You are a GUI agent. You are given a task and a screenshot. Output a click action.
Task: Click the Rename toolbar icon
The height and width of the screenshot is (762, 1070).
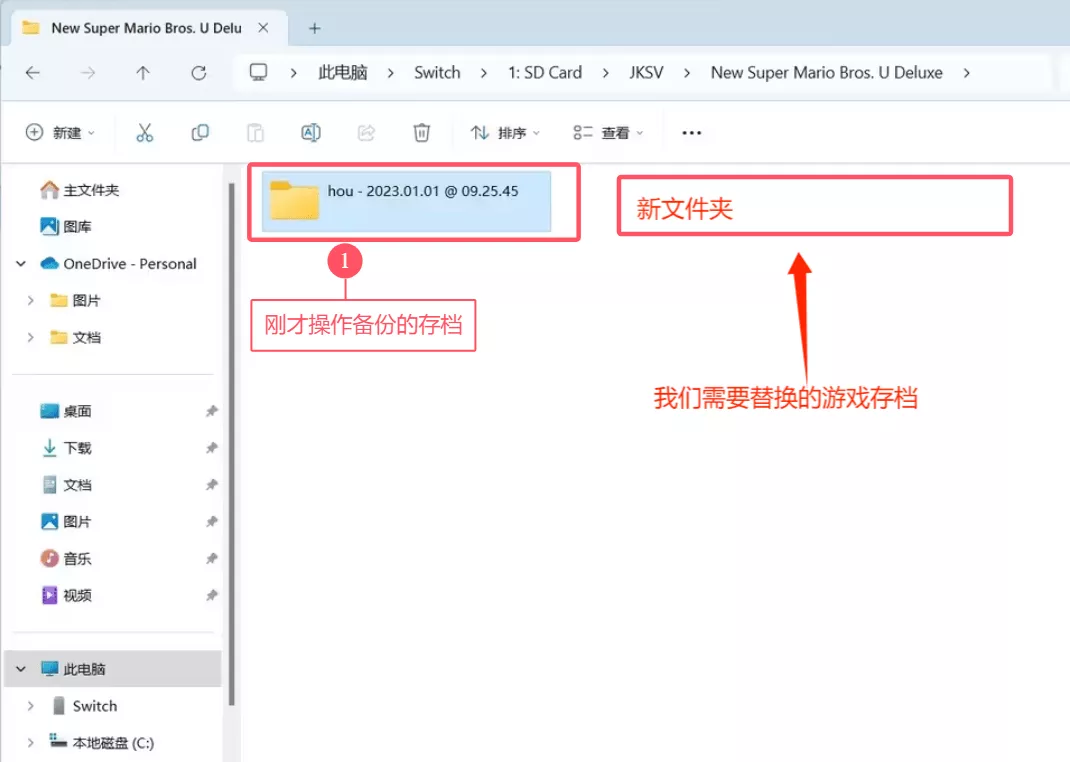tap(310, 132)
